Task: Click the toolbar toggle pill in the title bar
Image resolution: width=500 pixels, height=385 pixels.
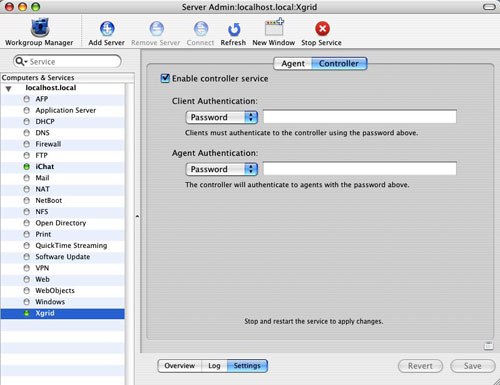Action: tap(489, 7)
